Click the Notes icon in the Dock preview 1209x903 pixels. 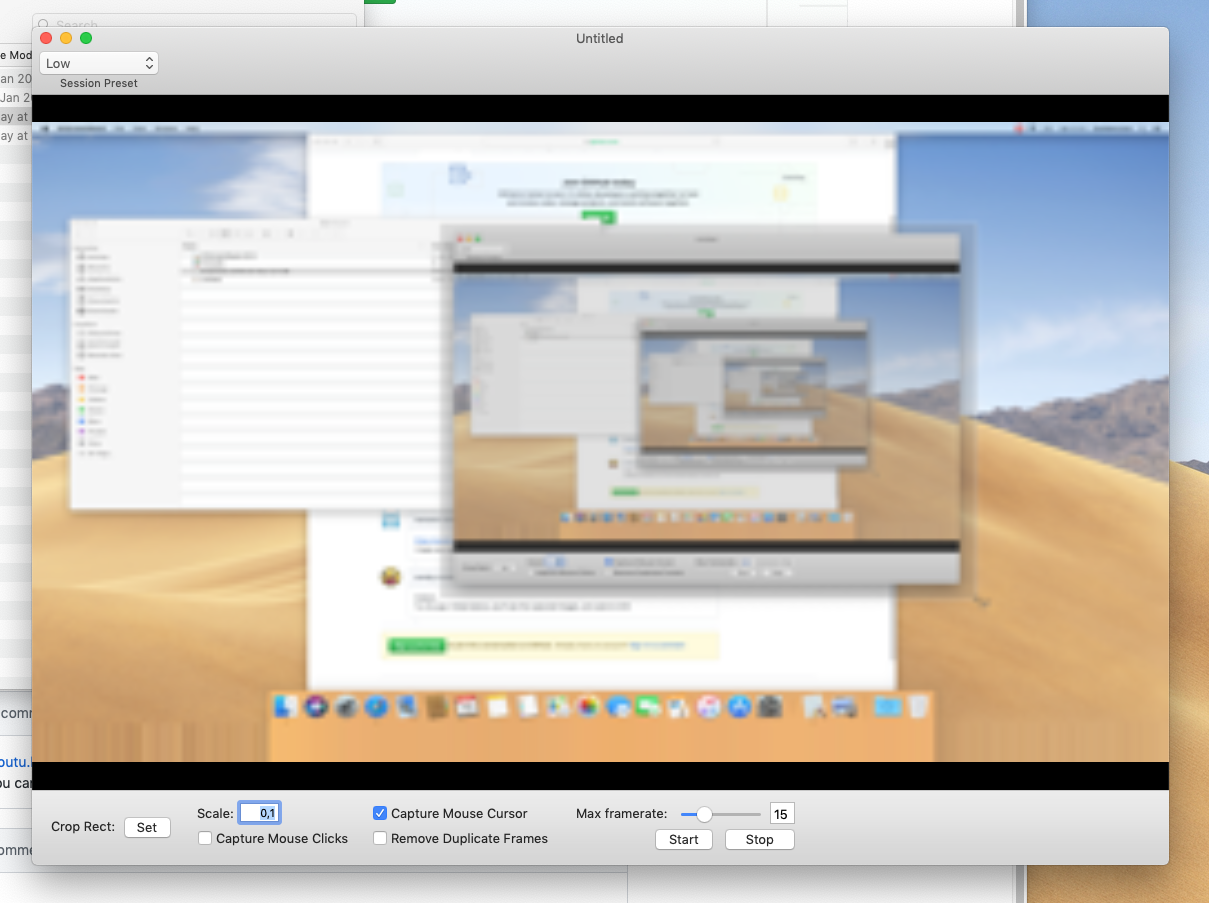(495, 708)
